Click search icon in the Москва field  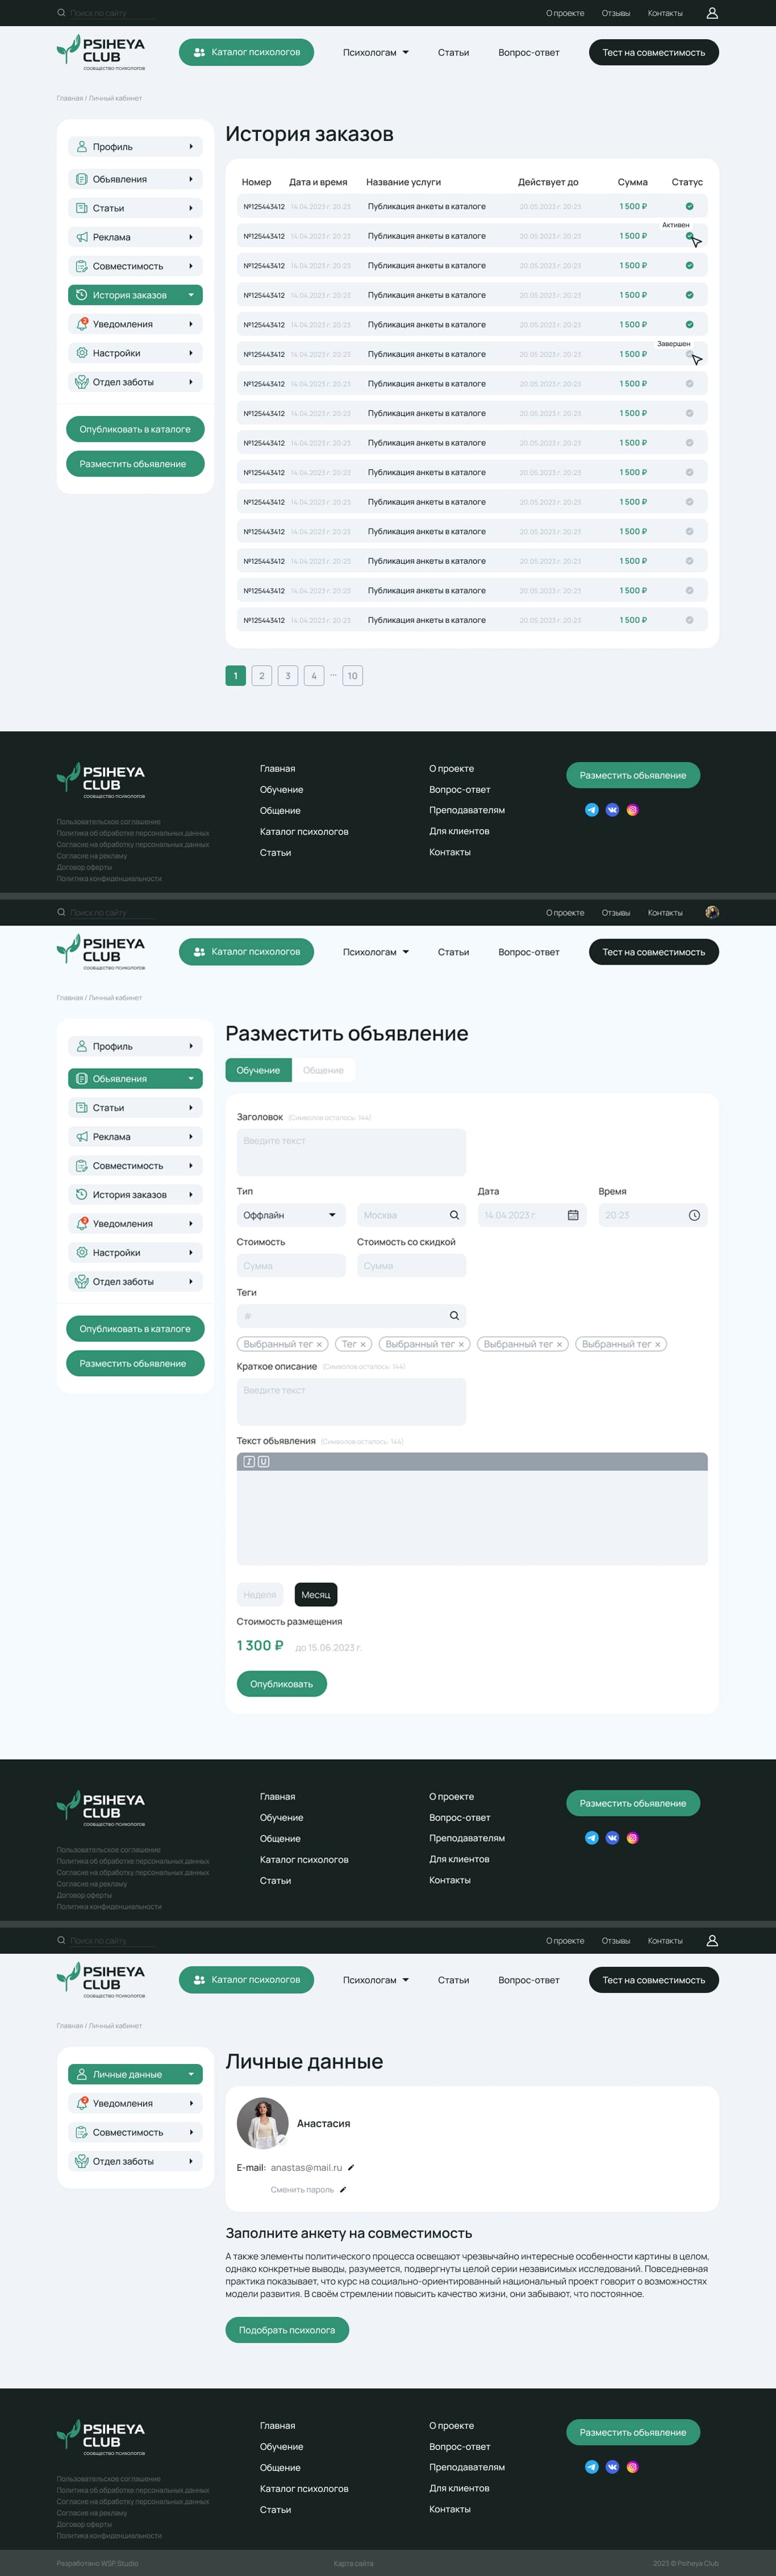tap(454, 1215)
